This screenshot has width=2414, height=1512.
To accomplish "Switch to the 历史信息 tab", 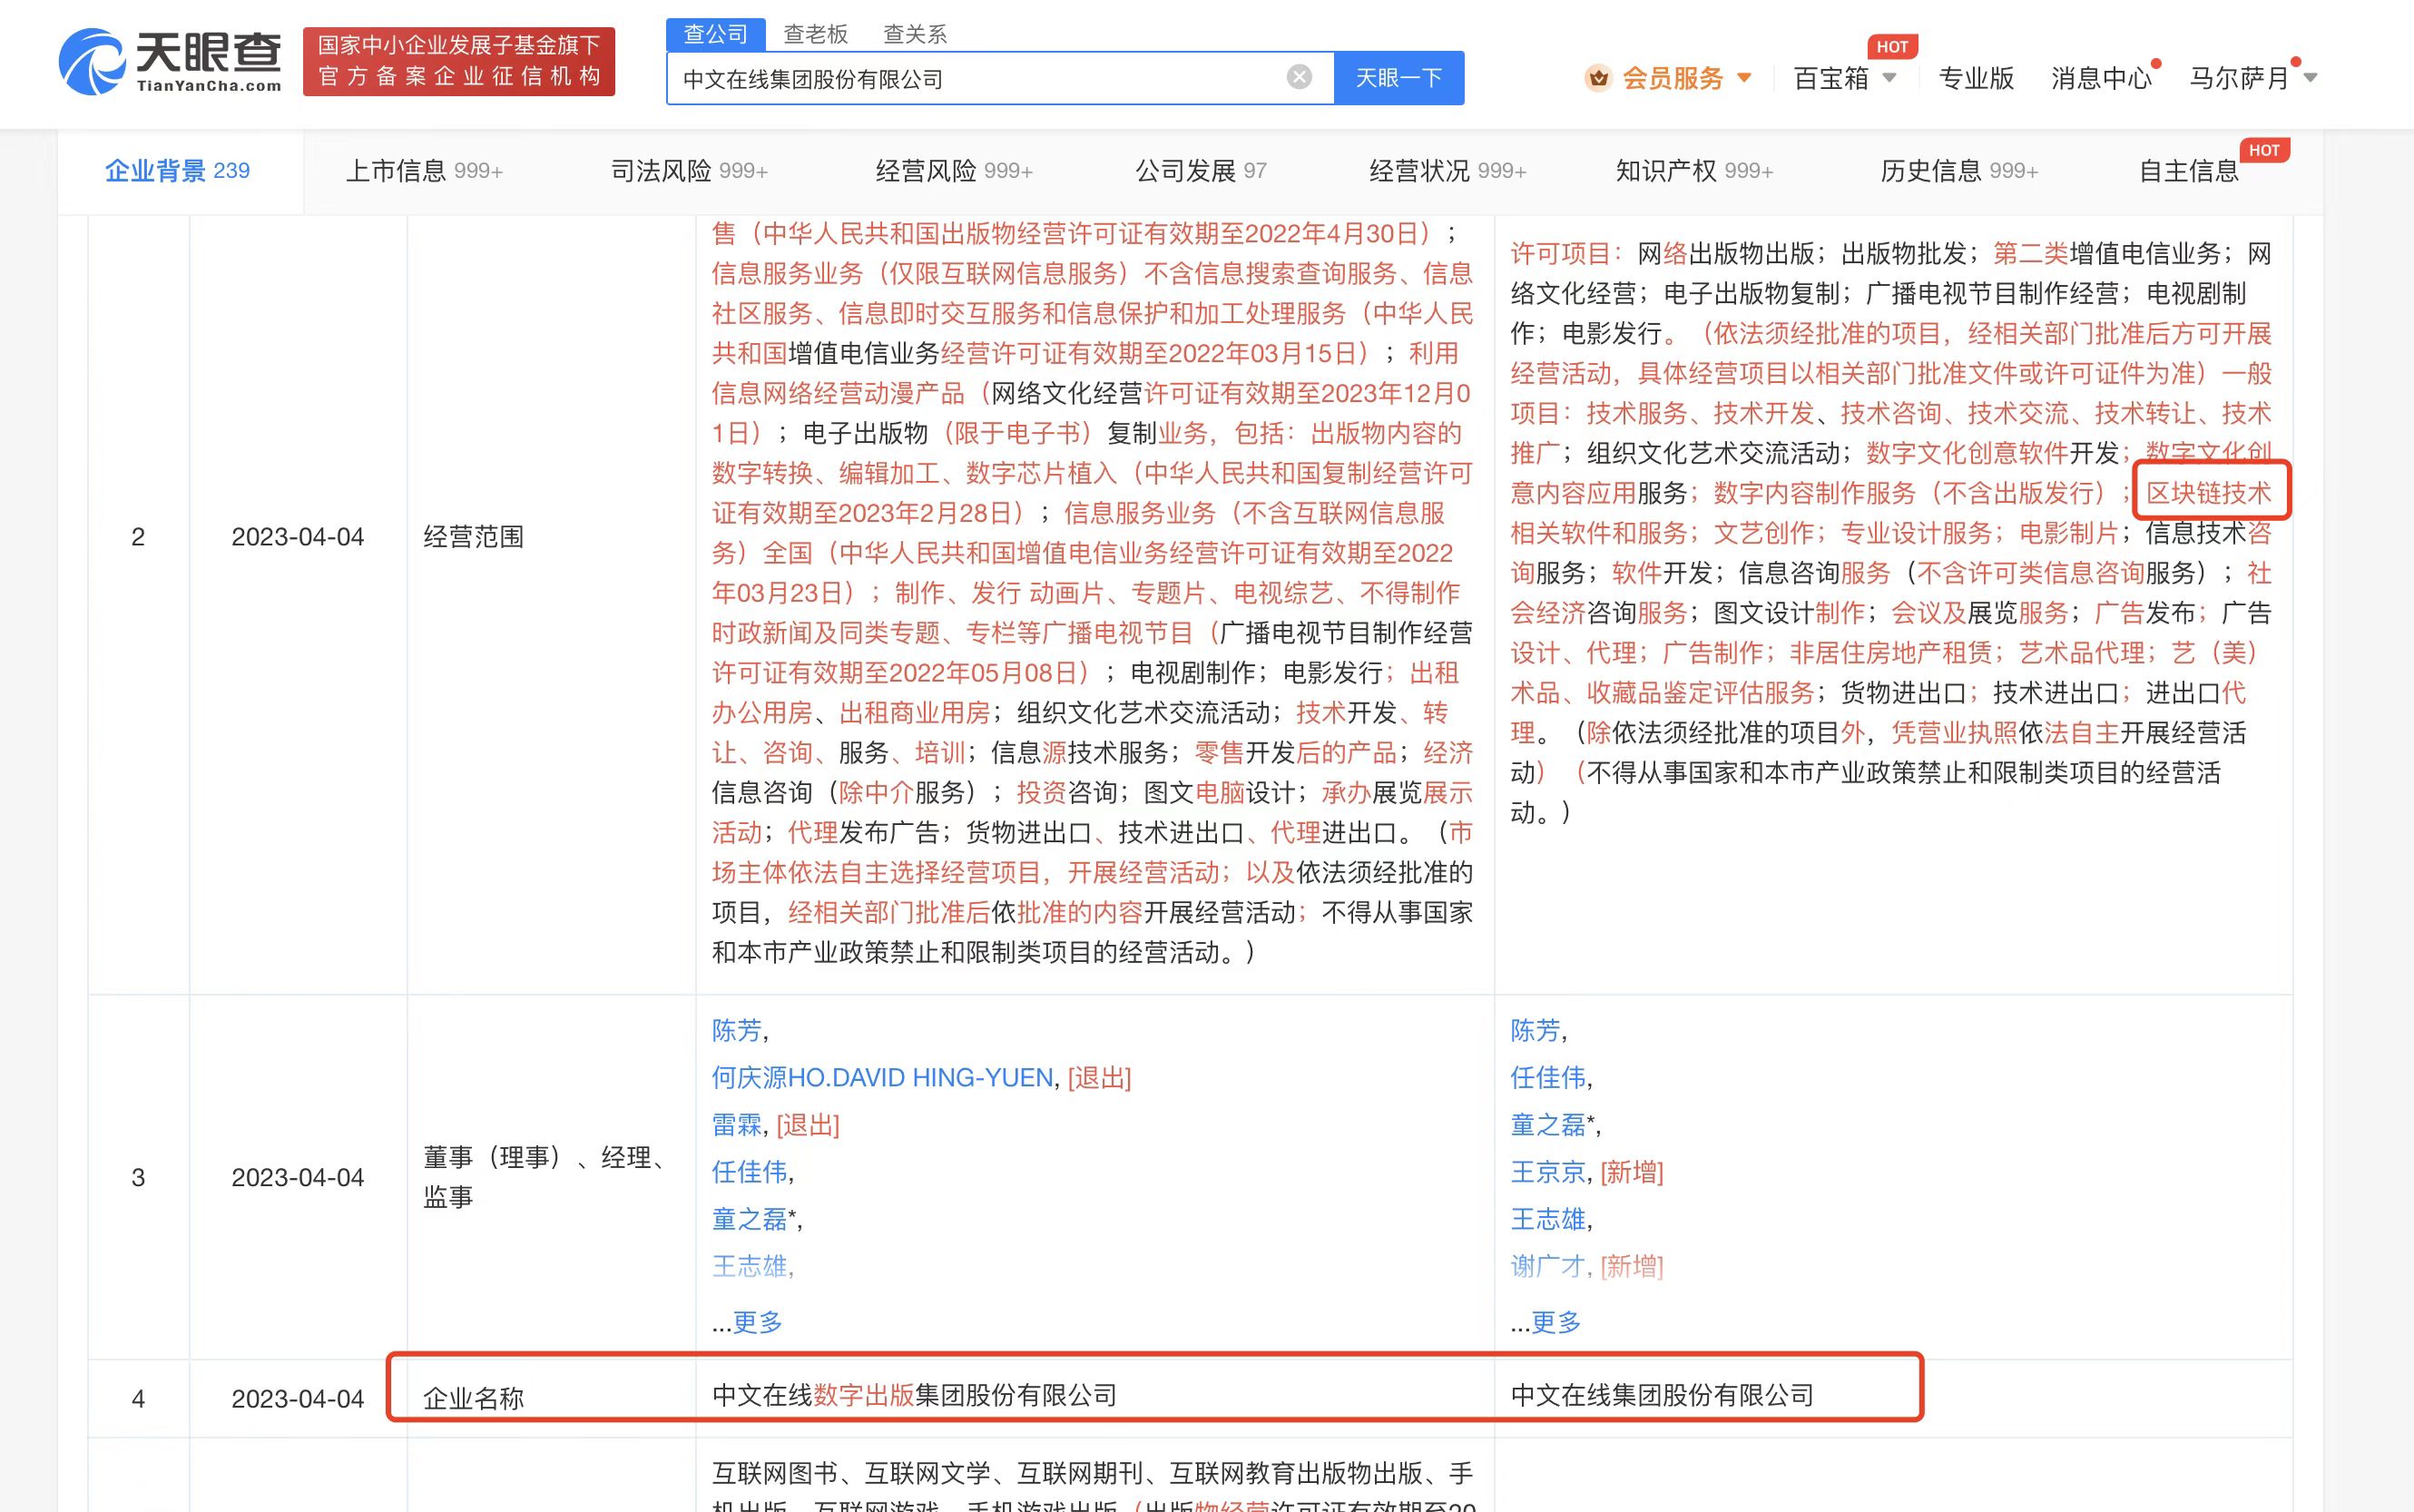I will coord(1959,171).
